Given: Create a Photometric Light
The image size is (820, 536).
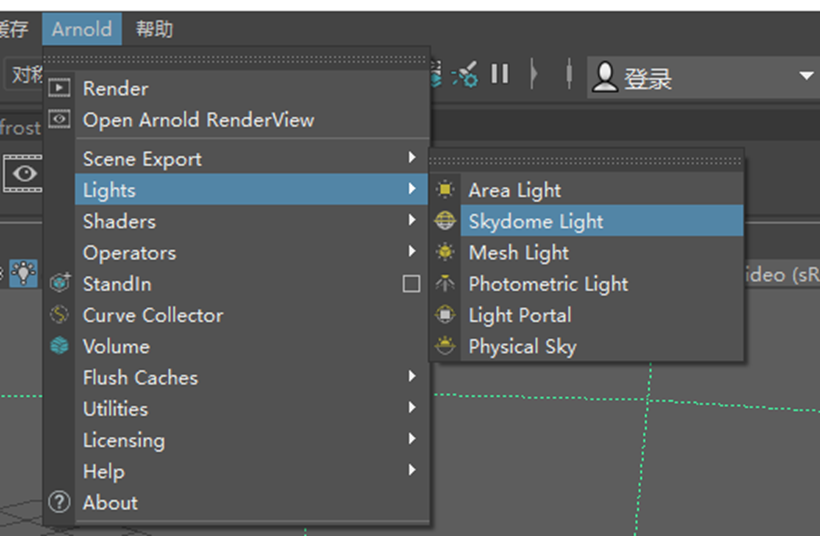Looking at the screenshot, I should (x=602, y=284).
